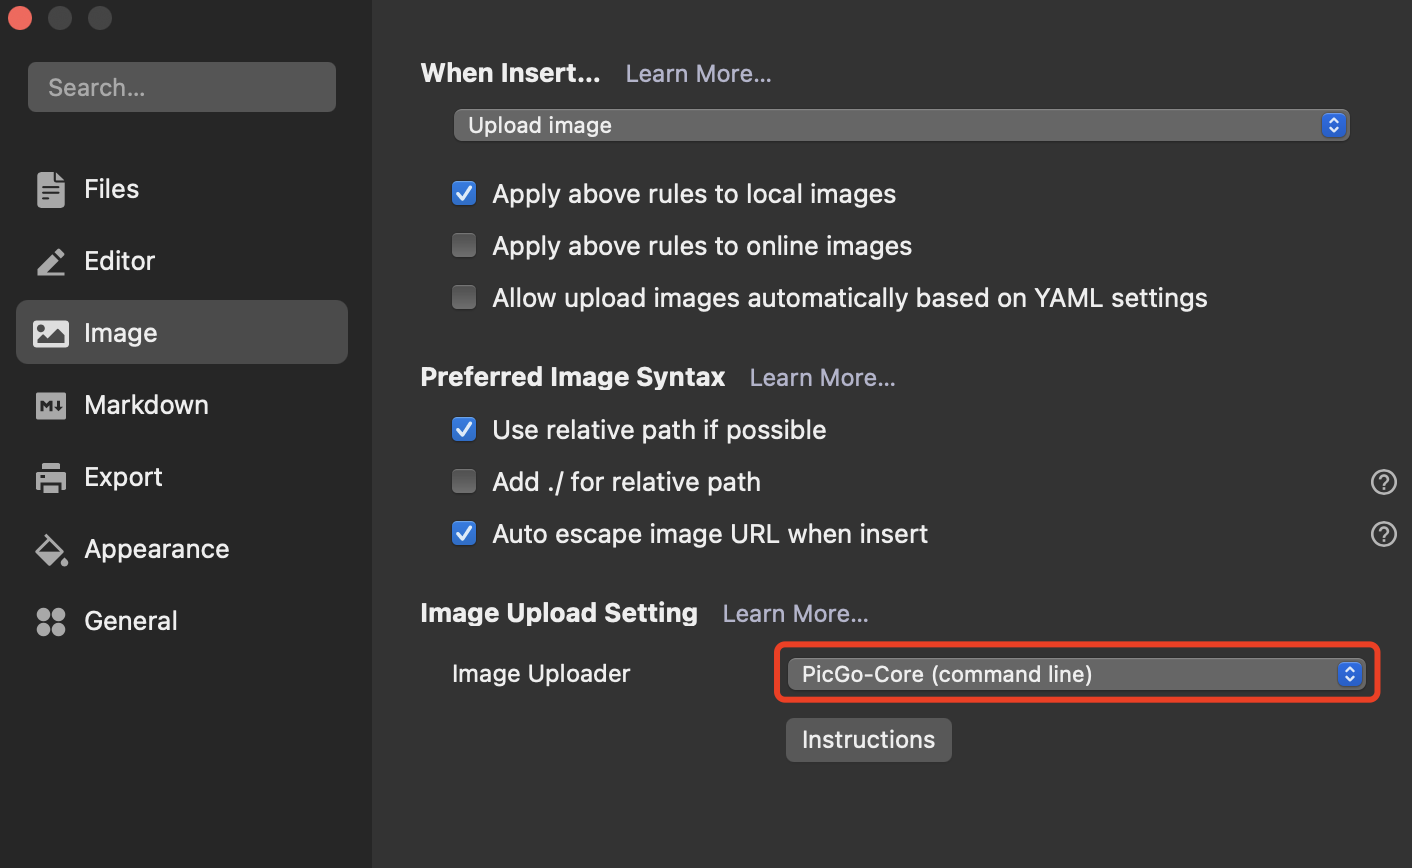The height and width of the screenshot is (868, 1412).
Task: Toggle Use relative path if possible
Action: click(x=464, y=429)
